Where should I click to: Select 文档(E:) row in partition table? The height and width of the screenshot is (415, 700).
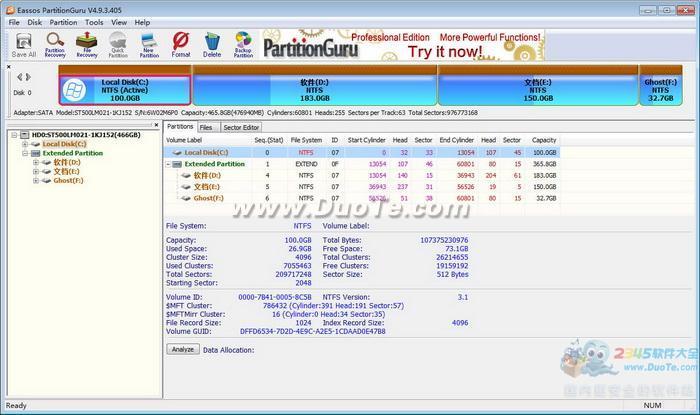[x=362, y=187]
